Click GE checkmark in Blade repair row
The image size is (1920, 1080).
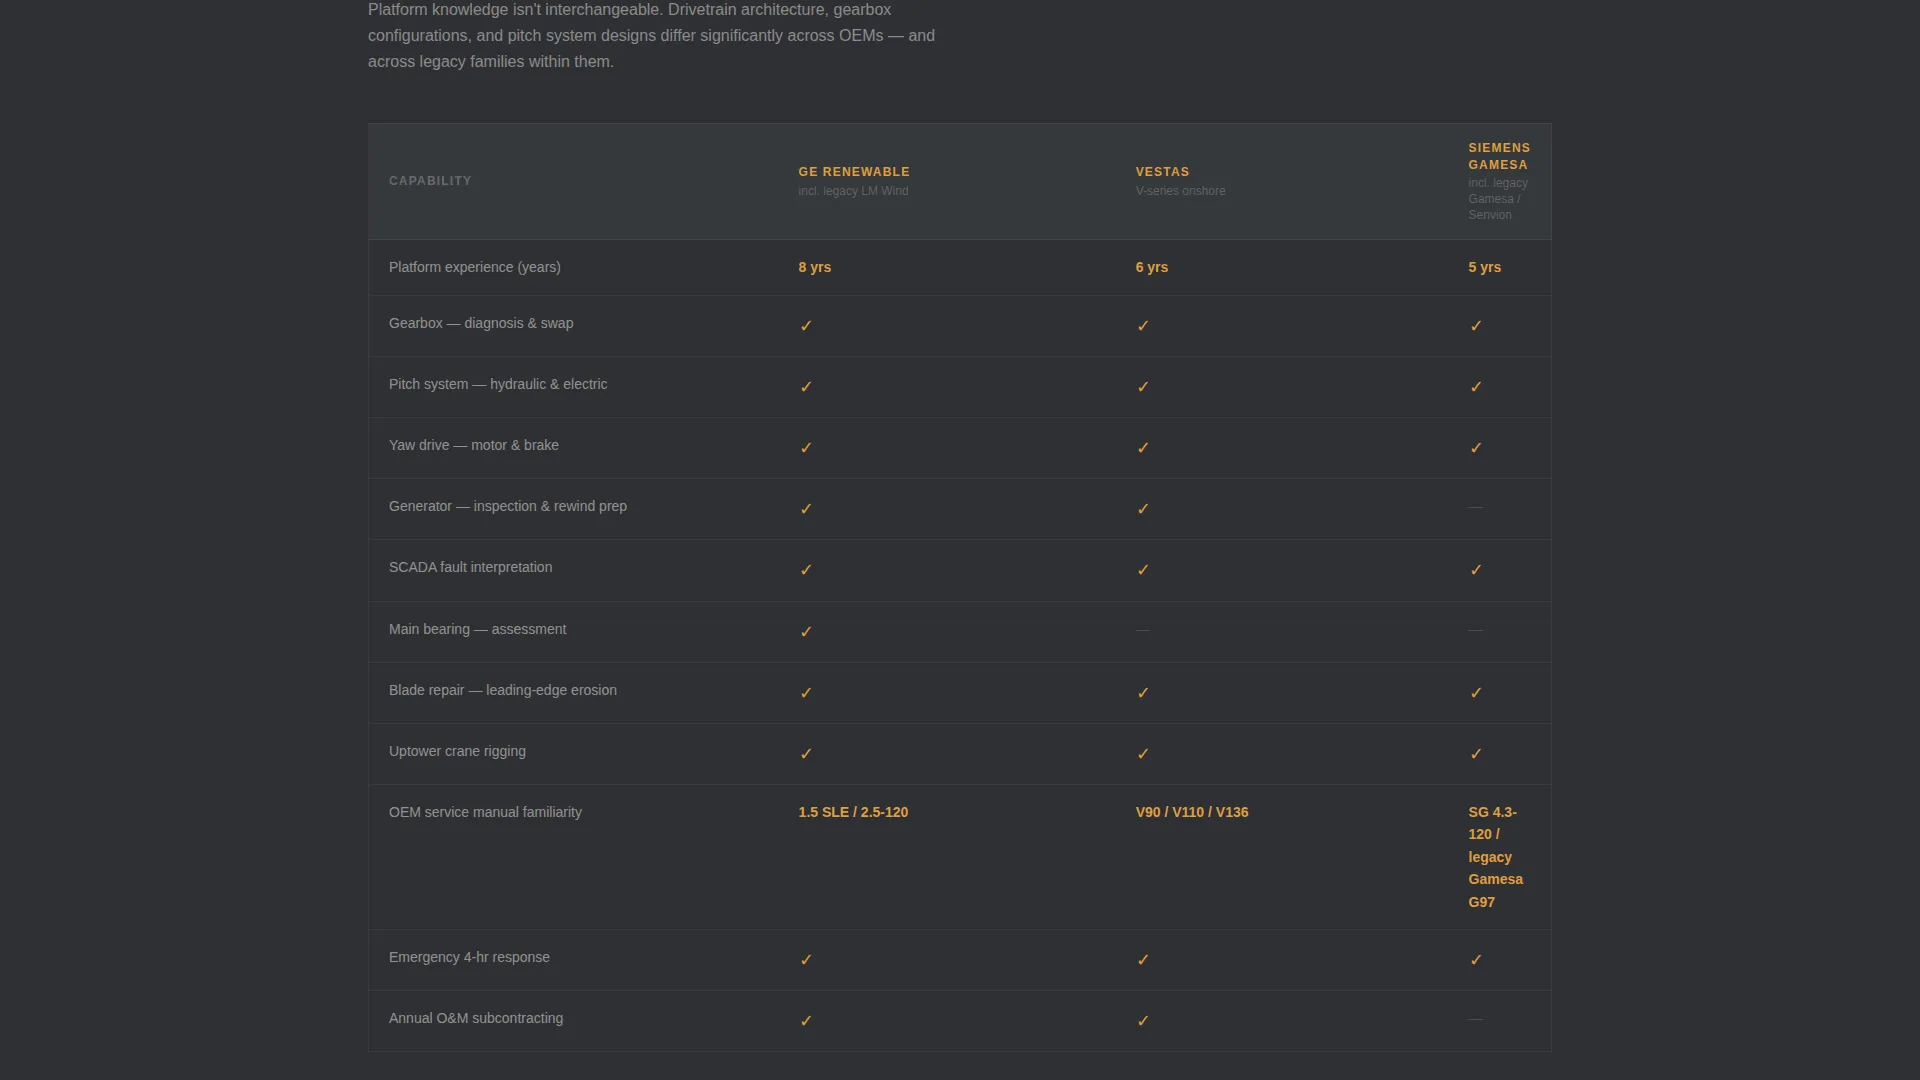pos(806,693)
